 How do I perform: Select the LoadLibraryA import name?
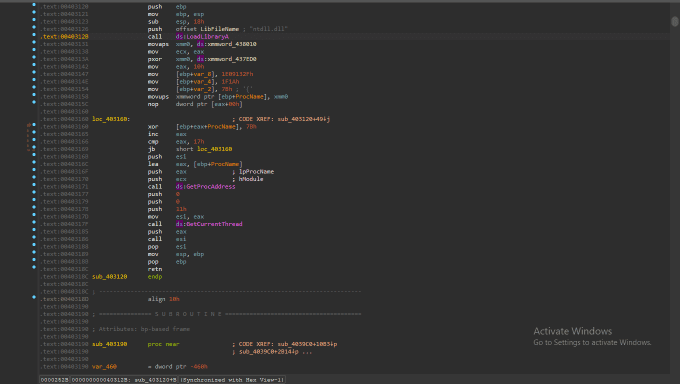click(x=207, y=36)
